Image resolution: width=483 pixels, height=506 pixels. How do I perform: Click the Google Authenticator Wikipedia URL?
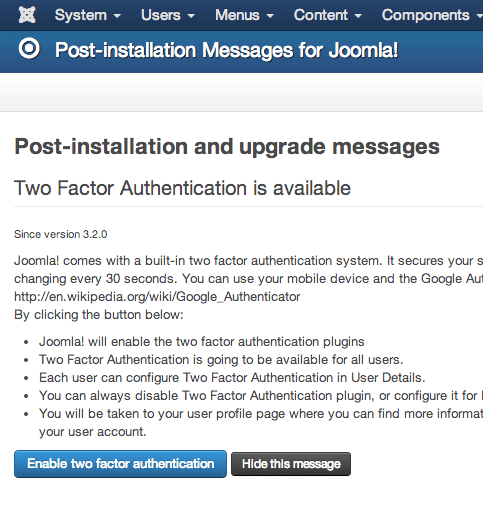157,297
